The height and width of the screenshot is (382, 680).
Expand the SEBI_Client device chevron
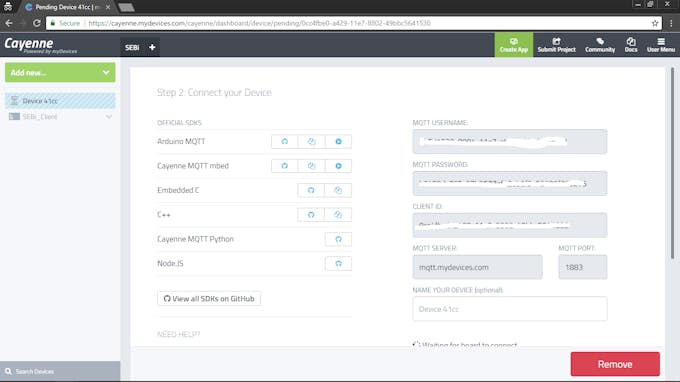click(x=109, y=117)
